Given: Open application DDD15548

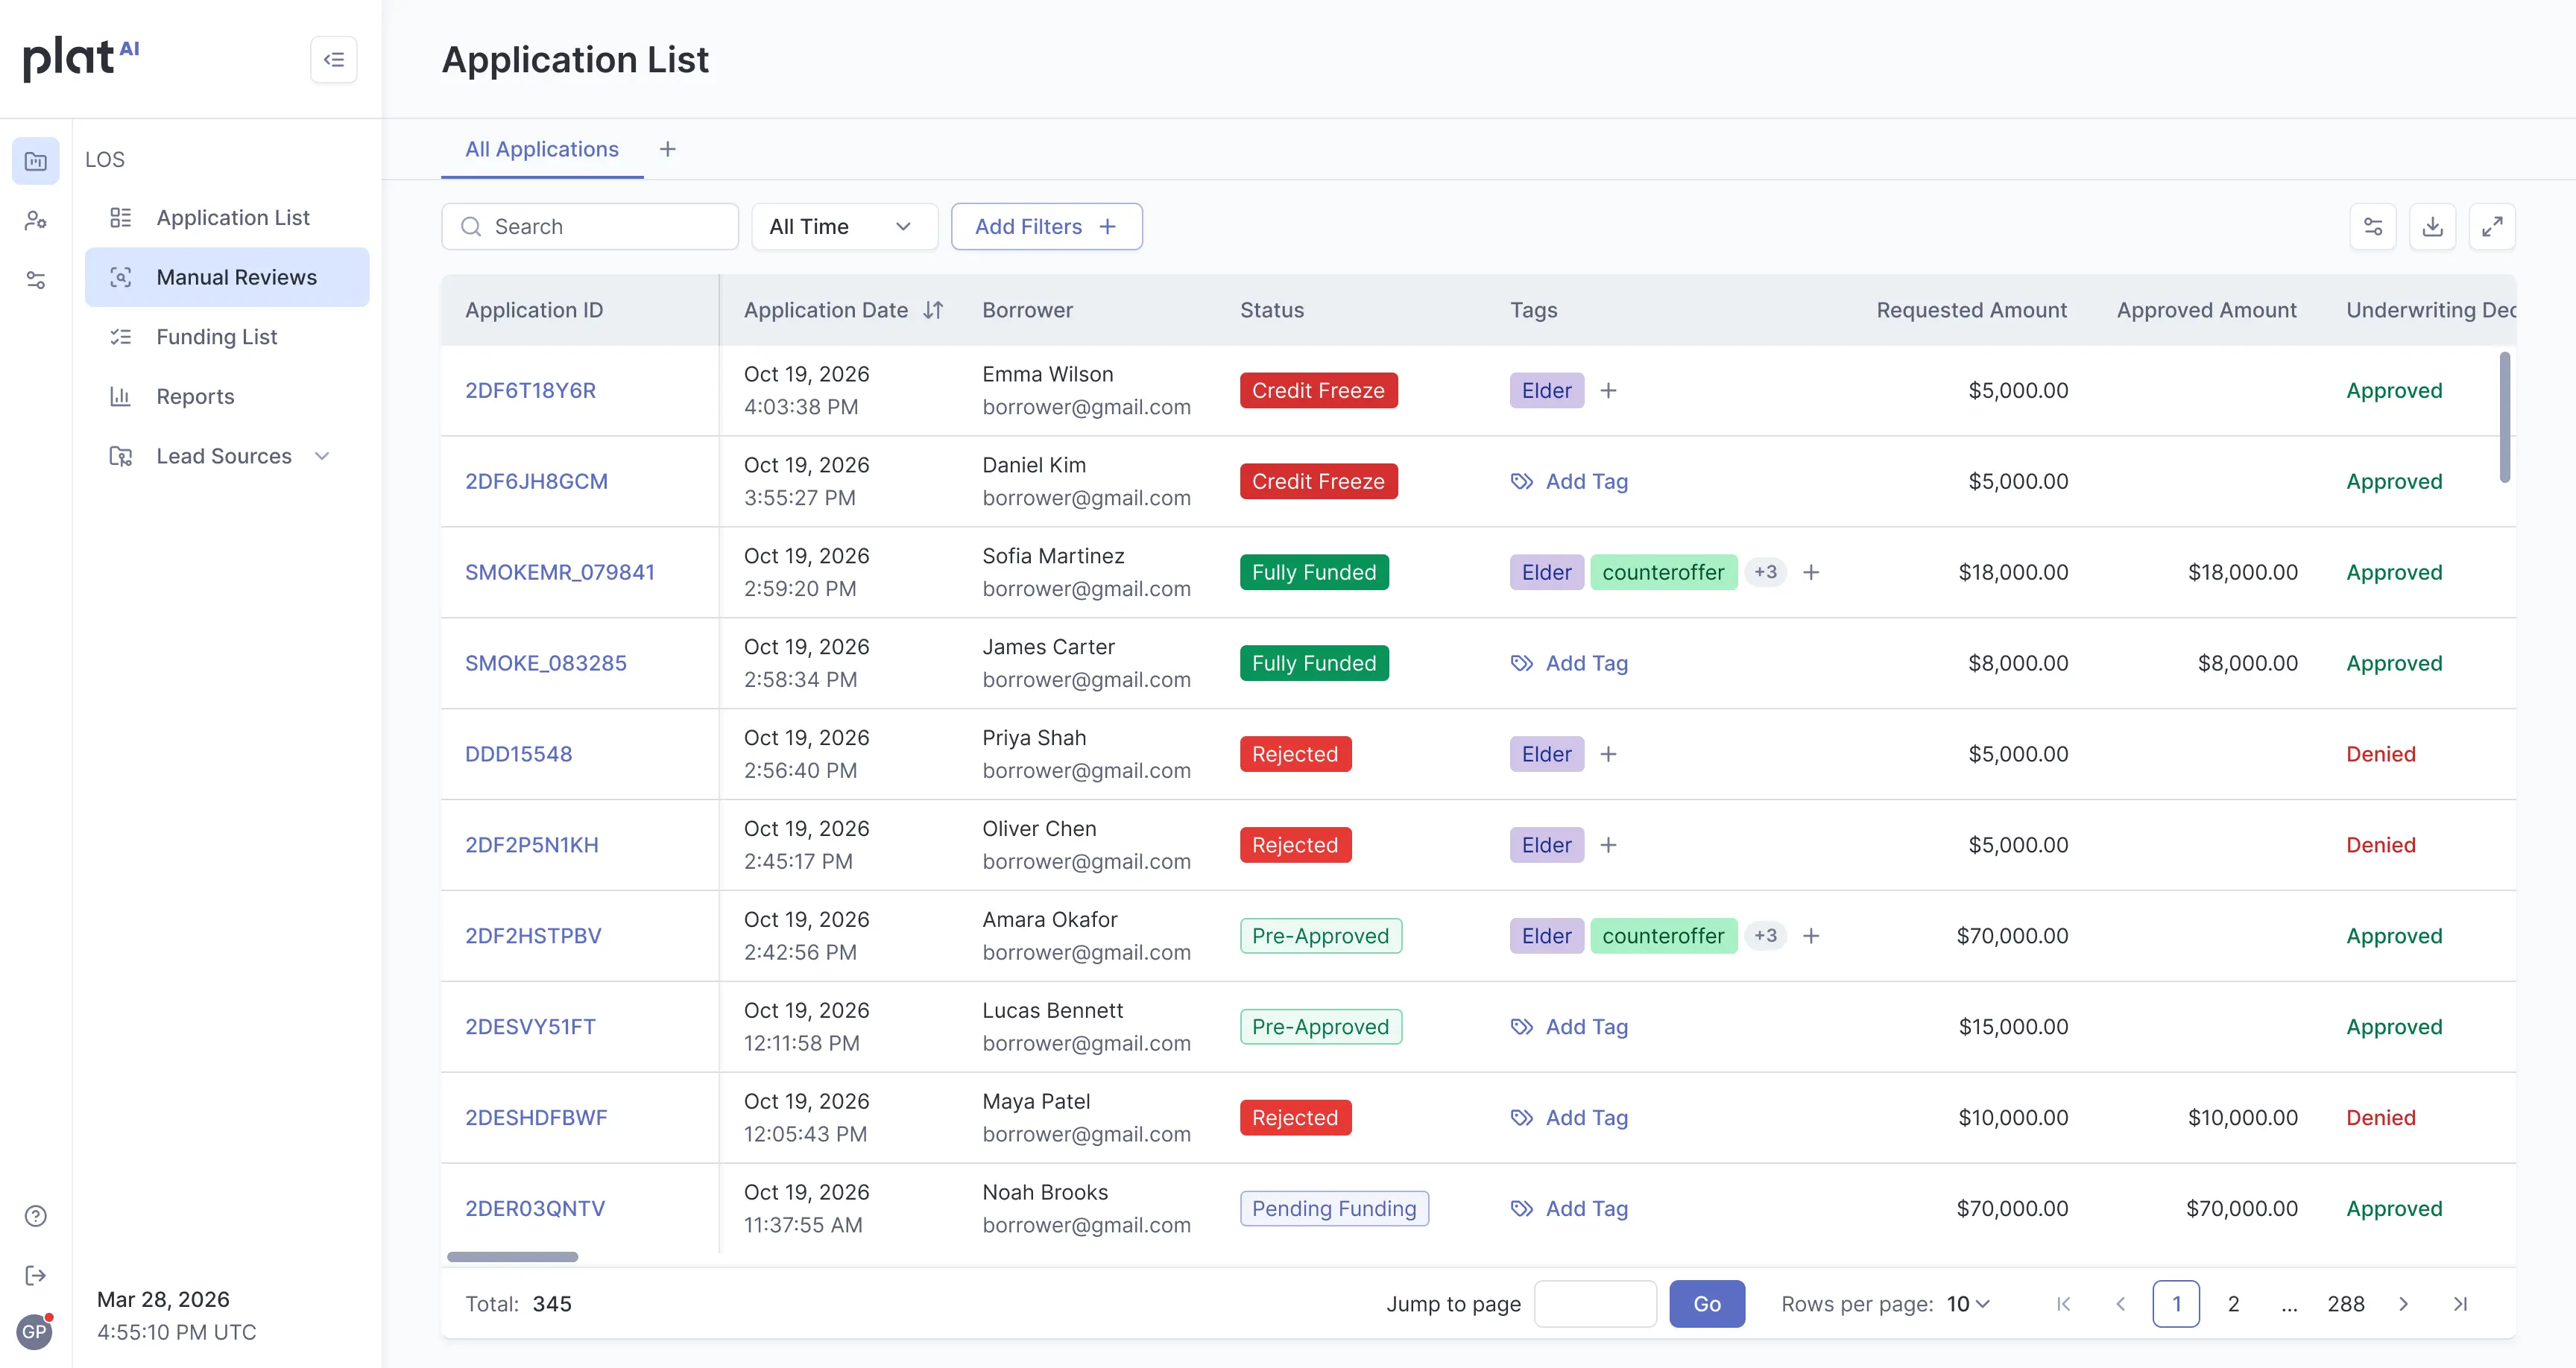Looking at the screenshot, I should click(x=518, y=754).
